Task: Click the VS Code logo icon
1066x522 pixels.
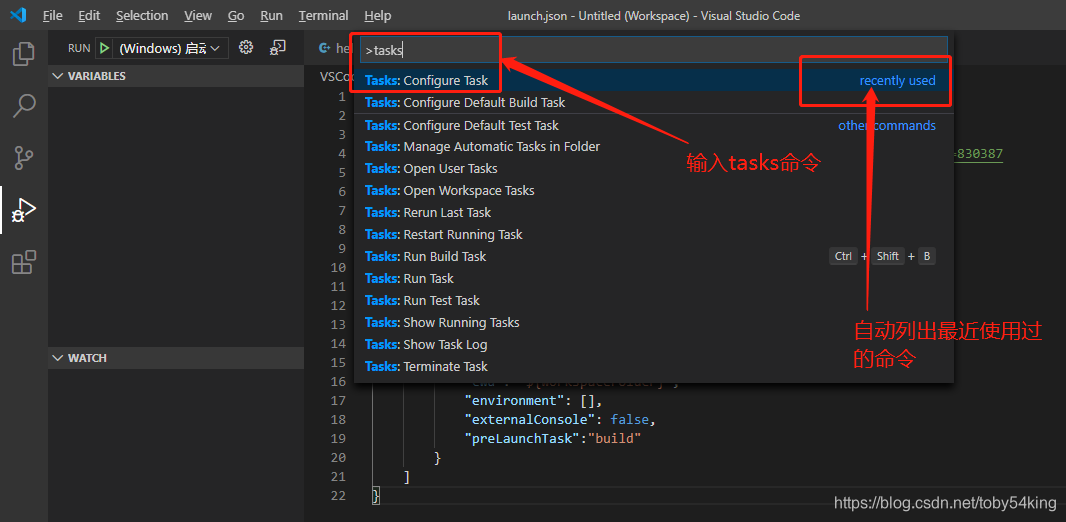Action: [x=18, y=15]
